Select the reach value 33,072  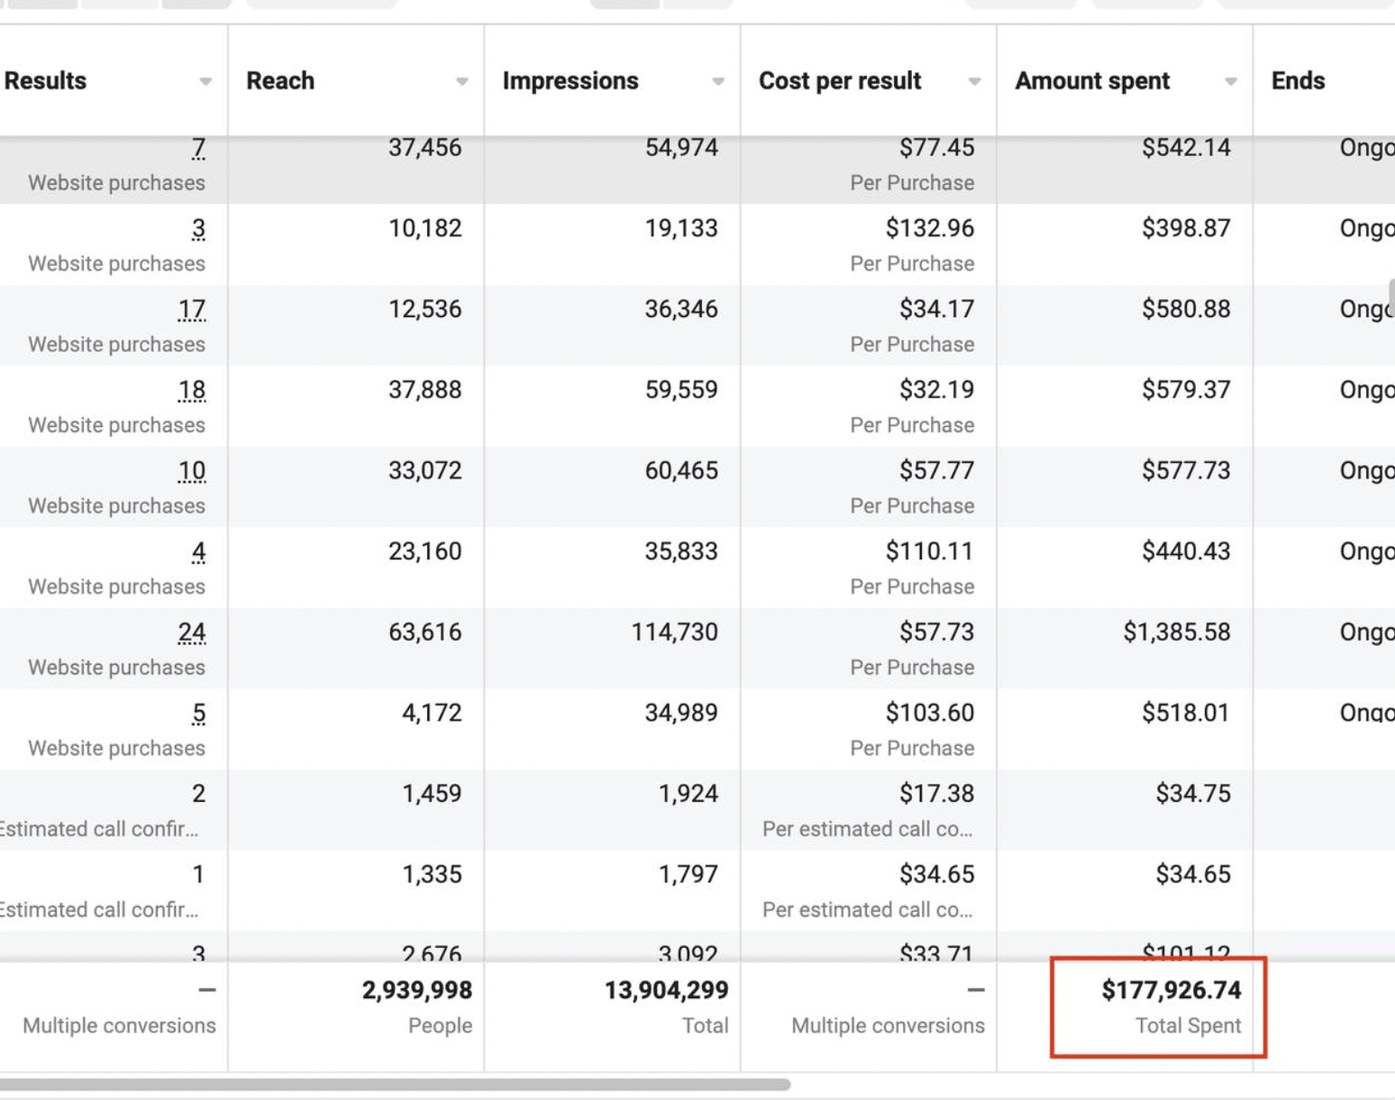[x=425, y=471]
